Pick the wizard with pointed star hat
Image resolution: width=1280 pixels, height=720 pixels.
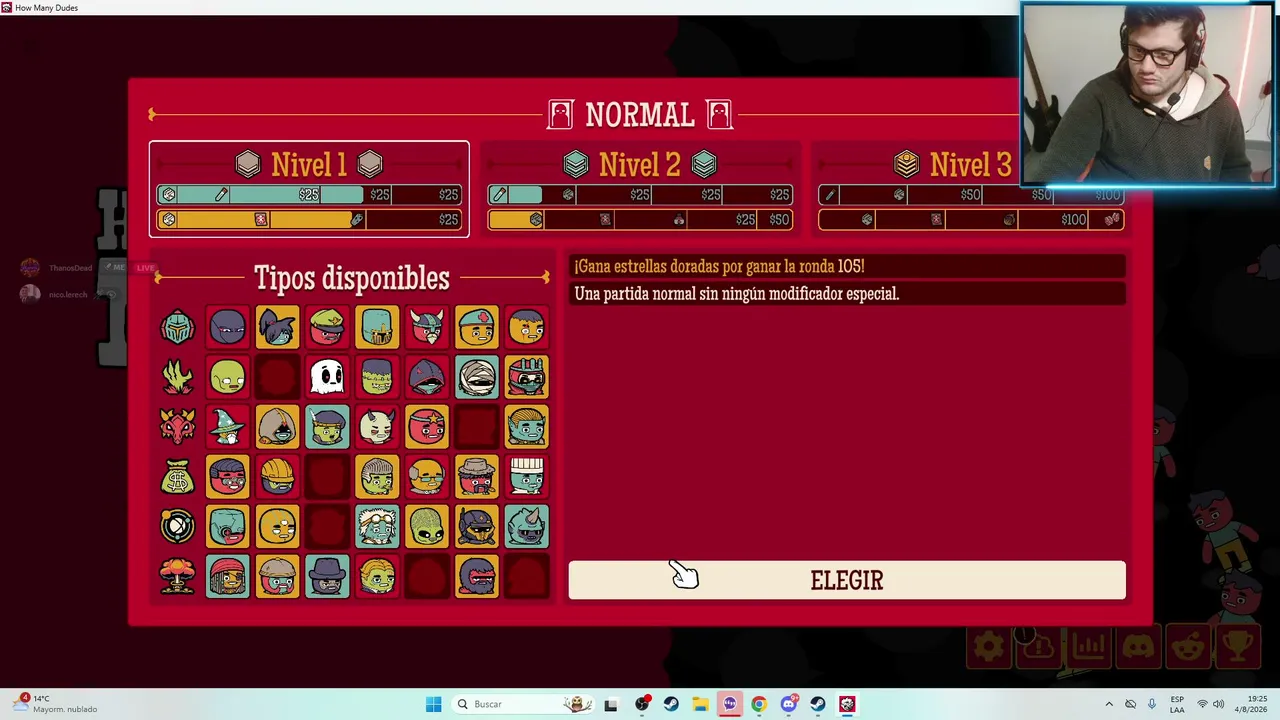coord(228,427)
